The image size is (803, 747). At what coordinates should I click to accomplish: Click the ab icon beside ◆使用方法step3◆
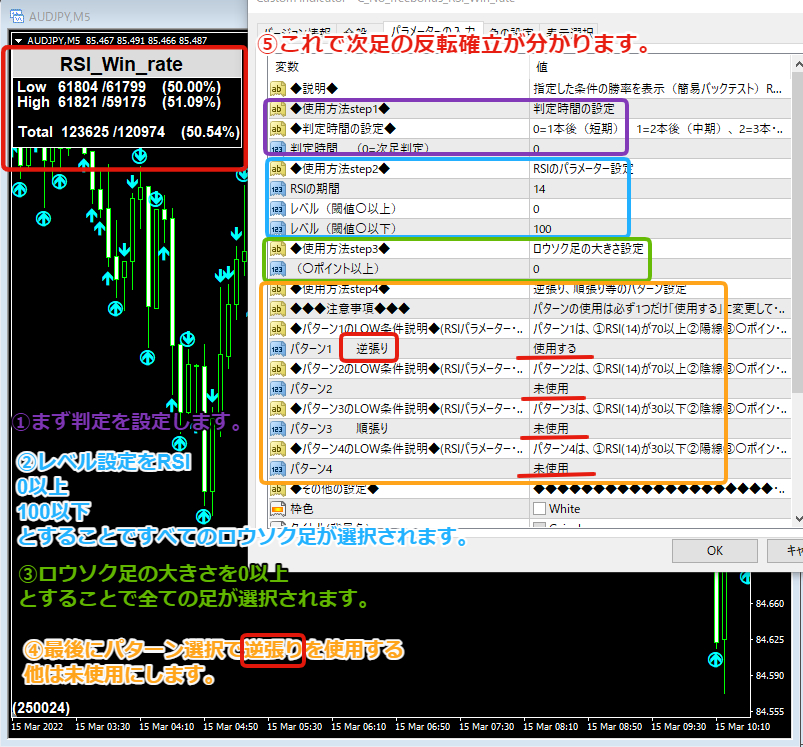(x=277, y=249)
